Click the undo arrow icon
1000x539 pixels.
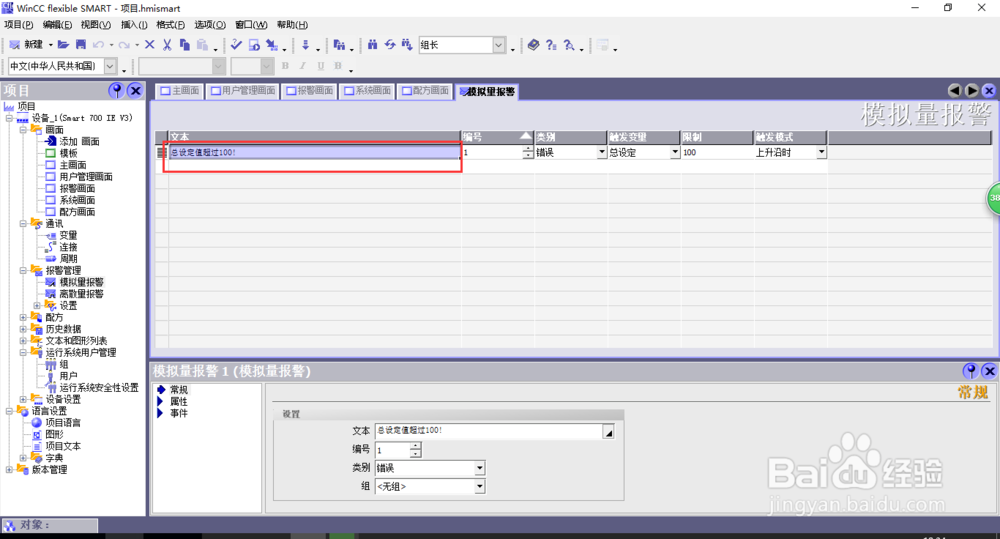pyautogui.click(x=98, y=45)
